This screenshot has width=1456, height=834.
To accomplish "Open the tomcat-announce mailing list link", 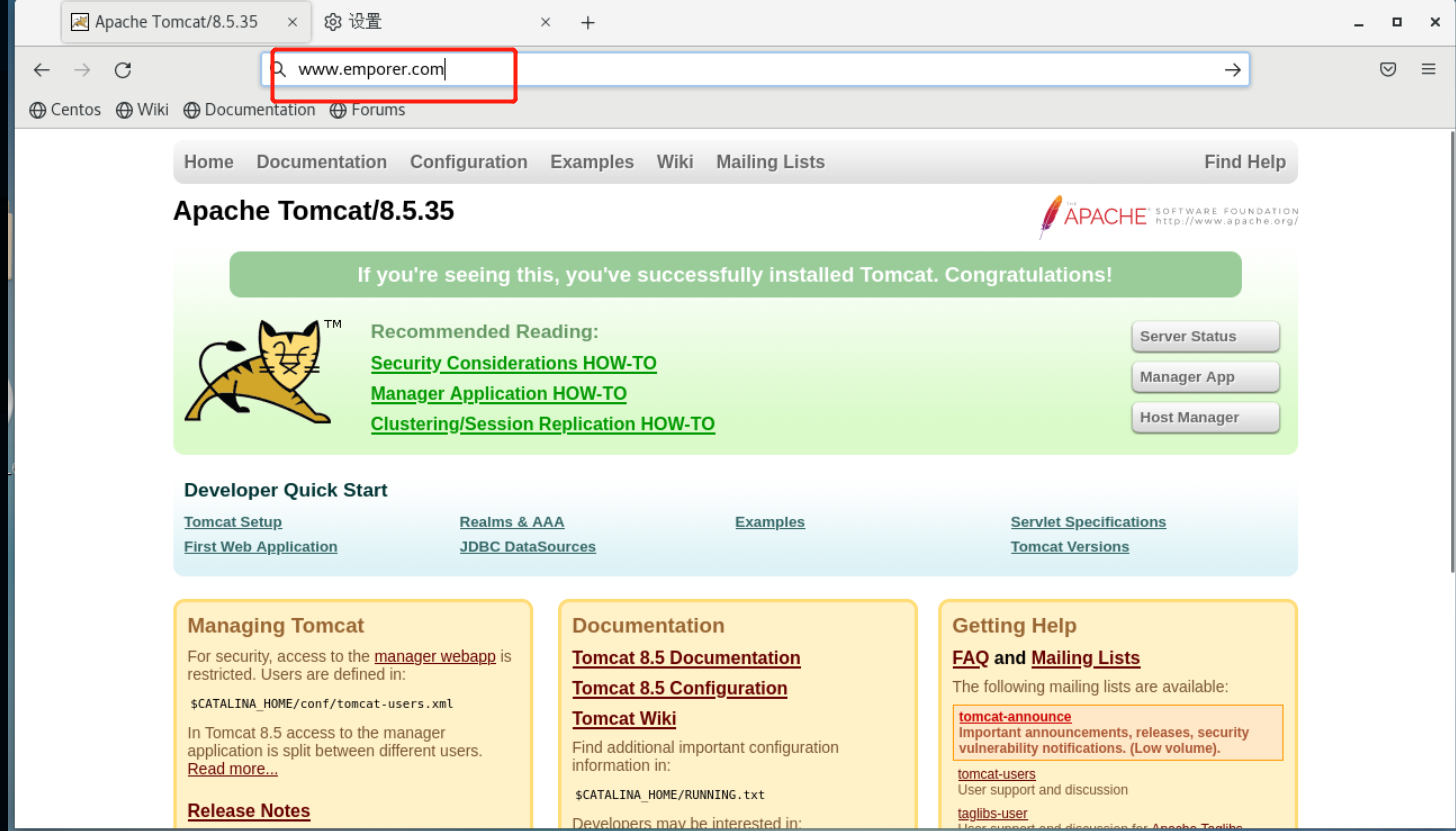I will coord(1015,717).
